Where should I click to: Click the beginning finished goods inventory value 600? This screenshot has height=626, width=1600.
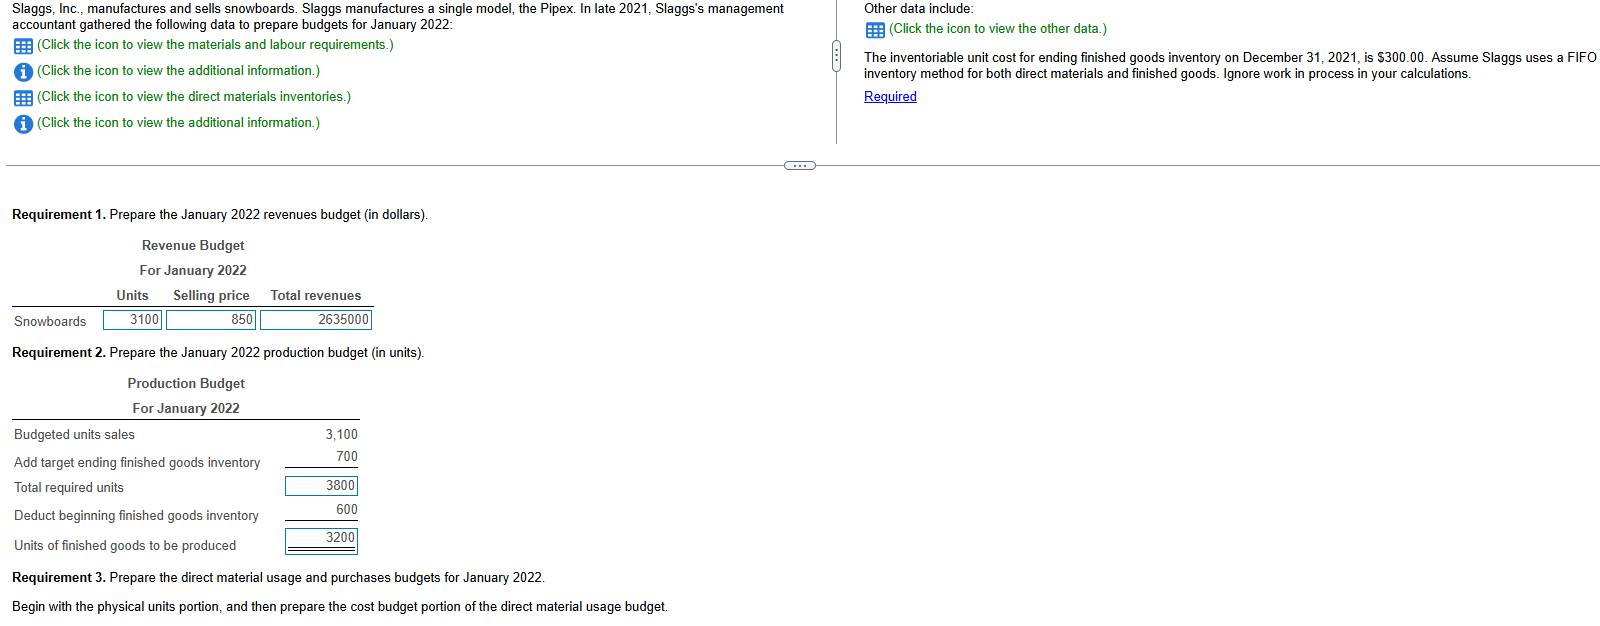[x=347, y=510]
